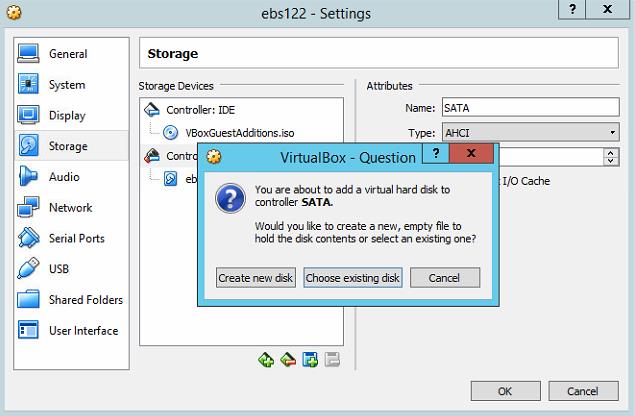Click the remove controller icon

pos(288,360)
